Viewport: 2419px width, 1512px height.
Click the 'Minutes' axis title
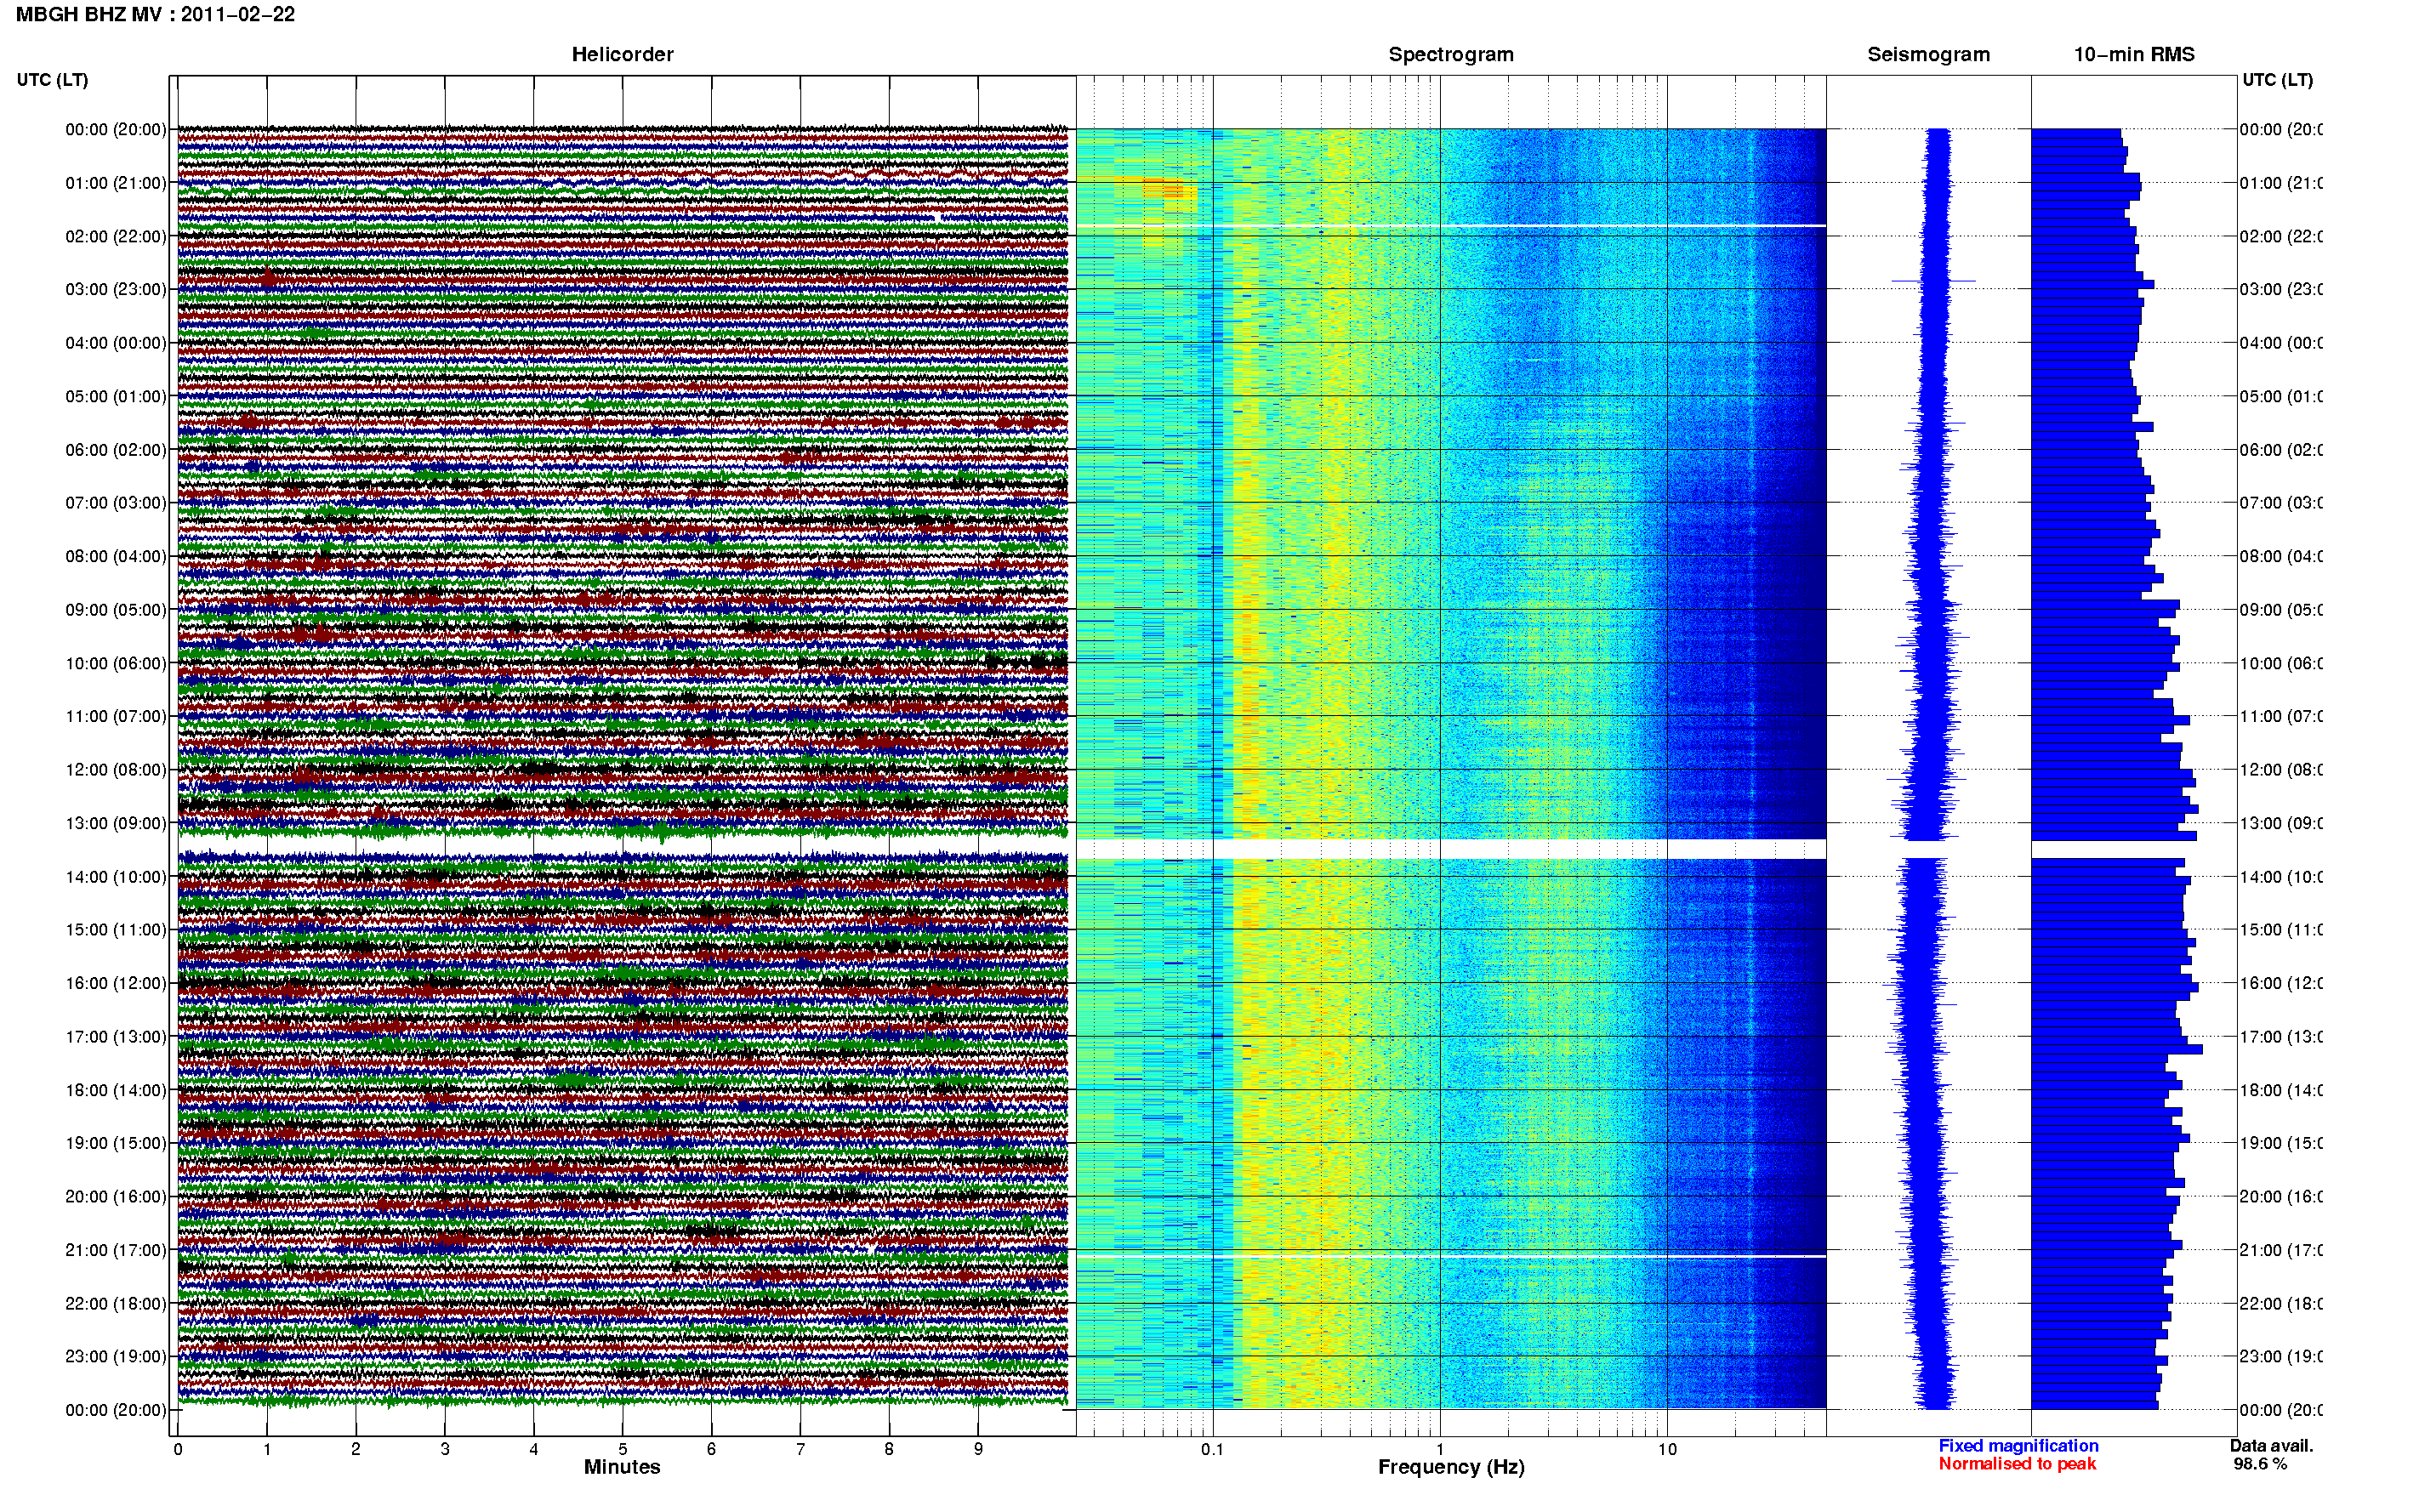[x=622, y=1467]
